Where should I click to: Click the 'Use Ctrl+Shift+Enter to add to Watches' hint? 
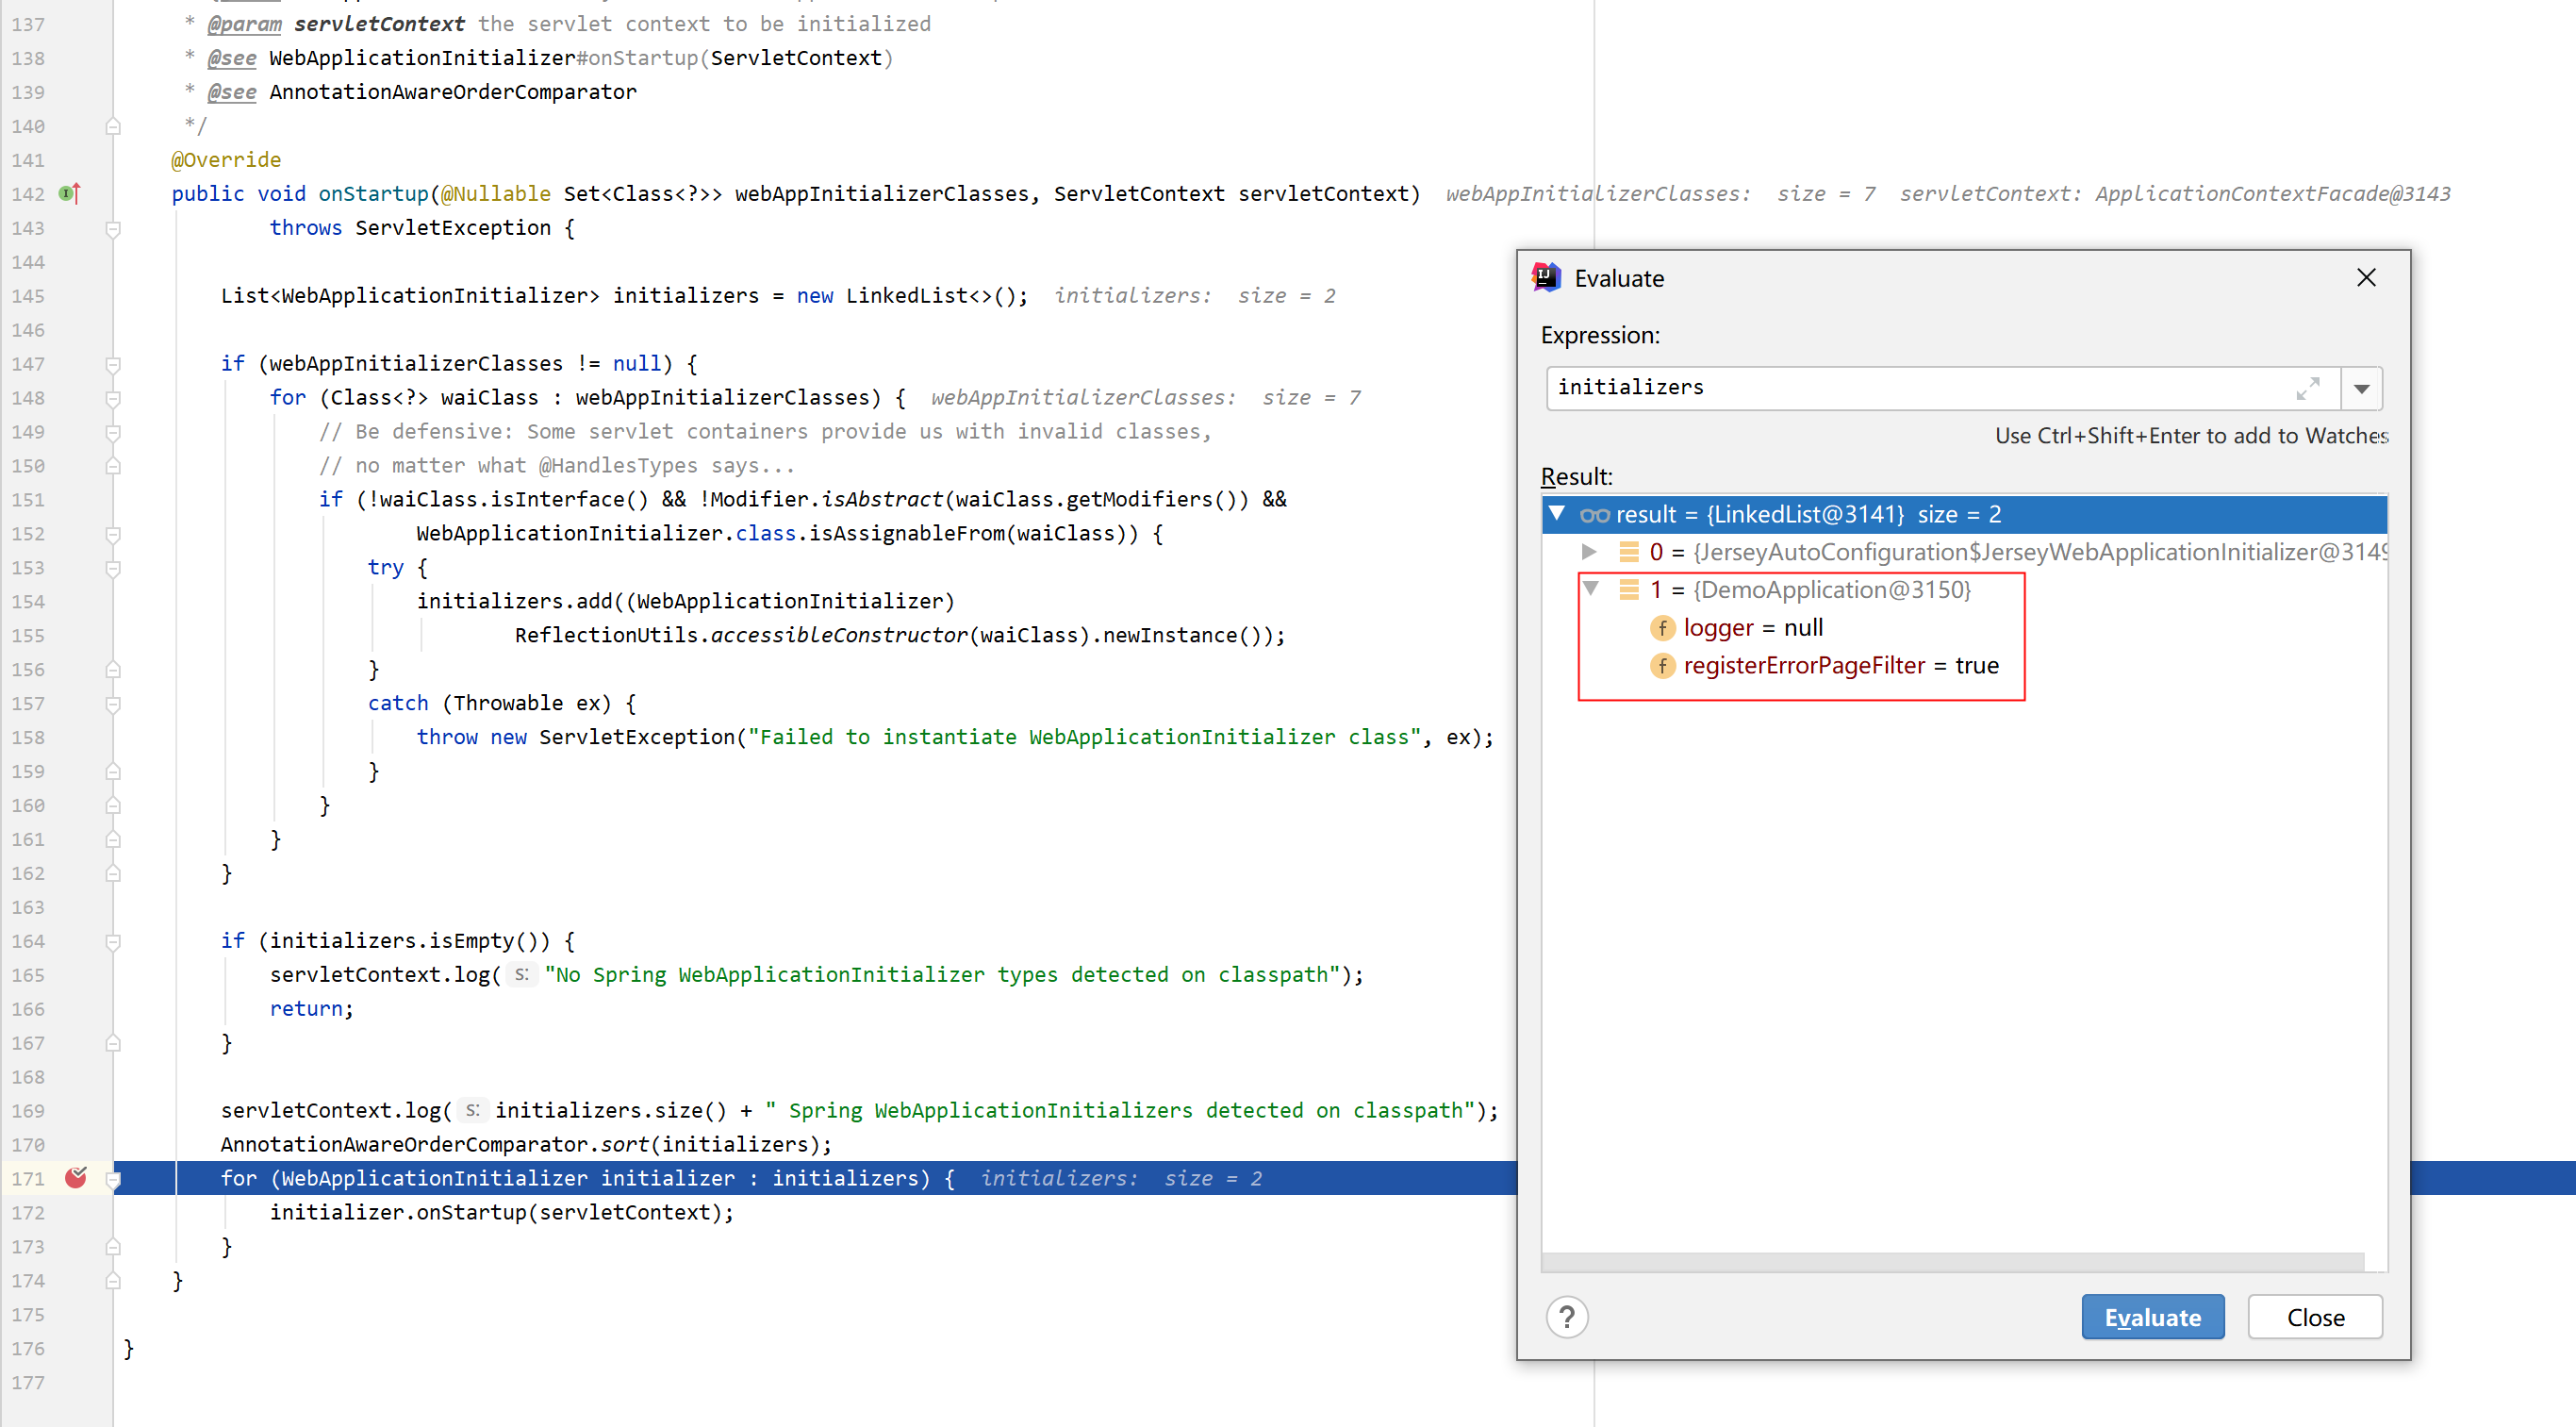(x=2191, y=436)
